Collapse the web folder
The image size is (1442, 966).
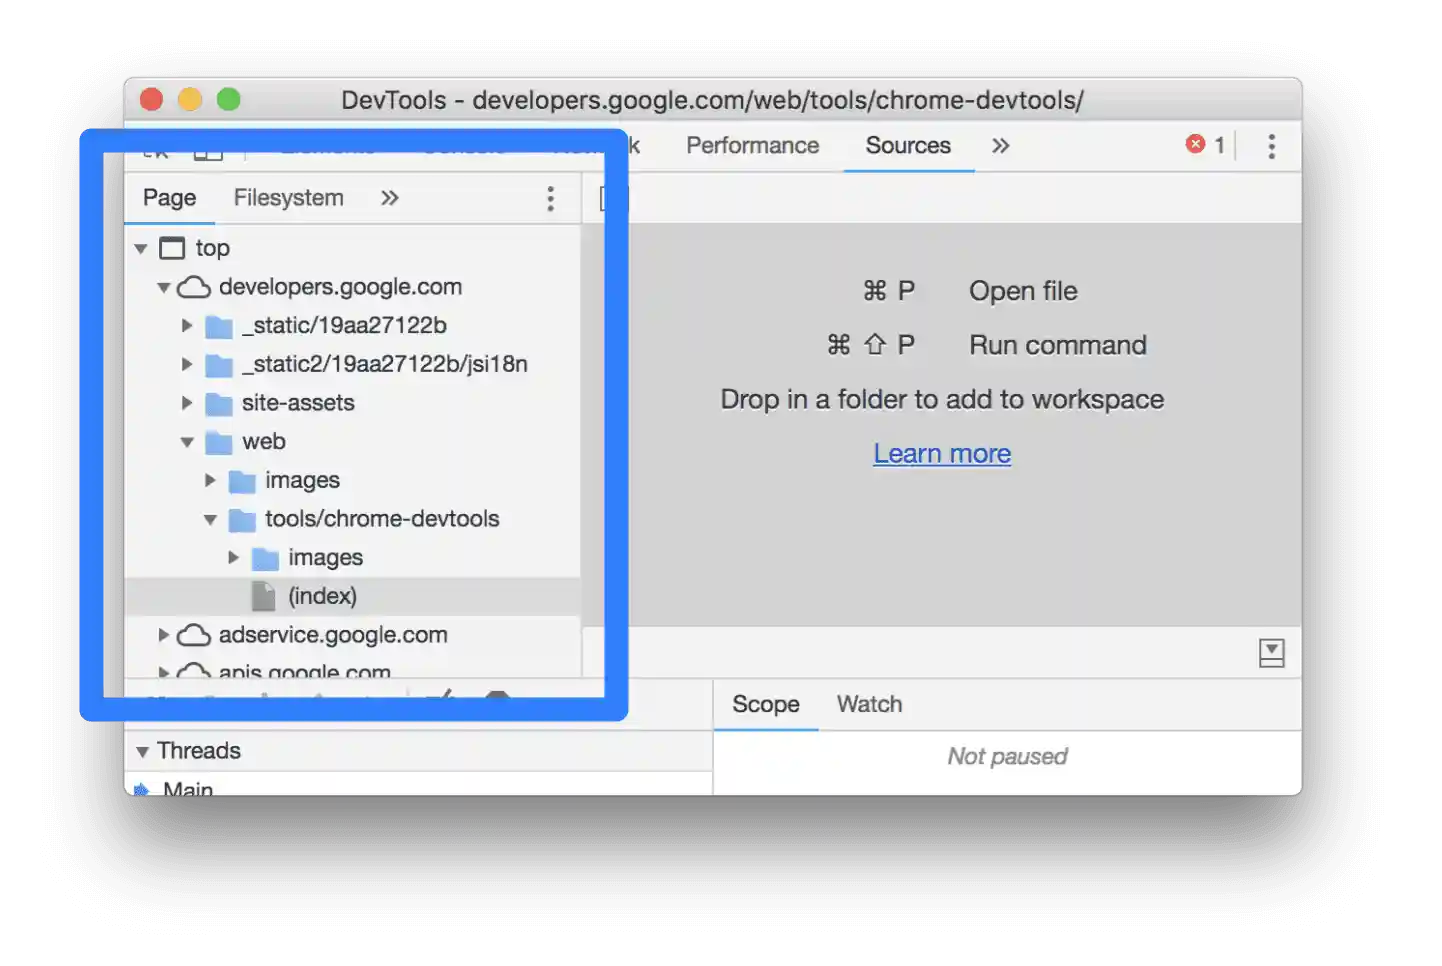click(187, 442)
